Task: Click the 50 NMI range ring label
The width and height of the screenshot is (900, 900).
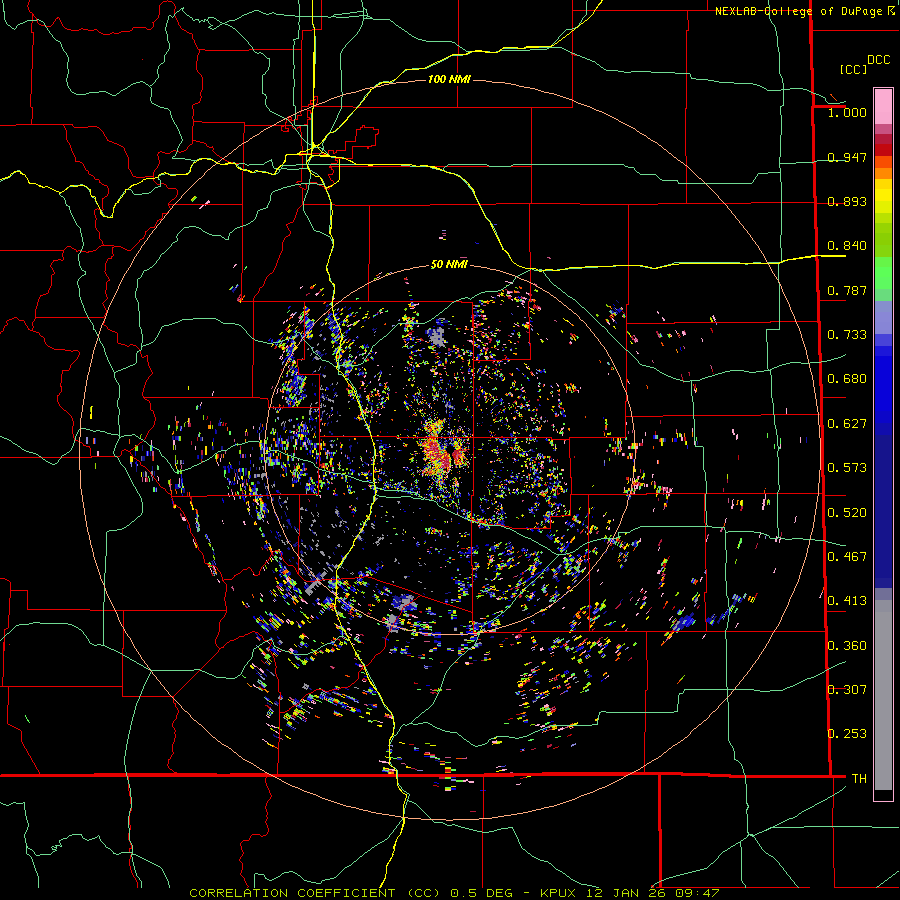Action: tap(449, 265)
